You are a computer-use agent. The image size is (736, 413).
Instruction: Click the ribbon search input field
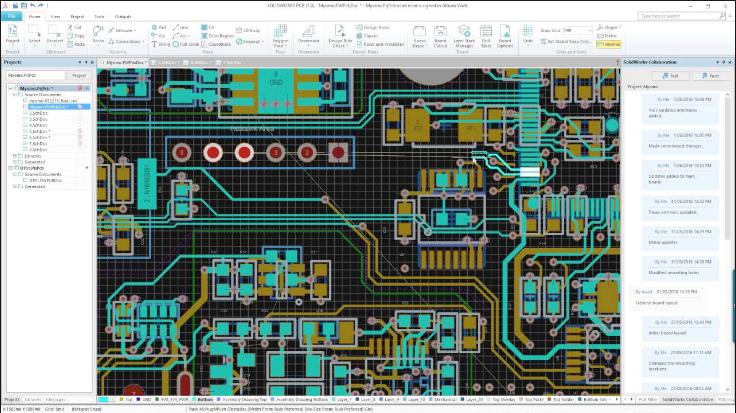[678, 16]
